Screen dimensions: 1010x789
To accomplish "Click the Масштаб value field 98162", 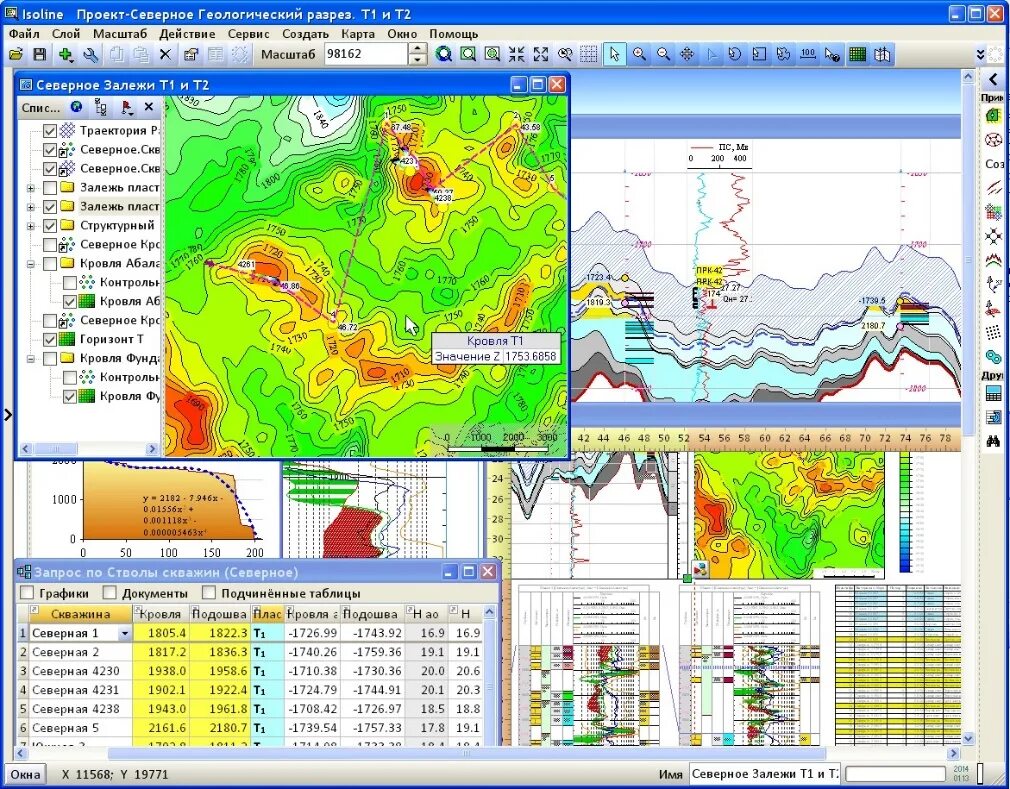I will tap(366, 54).
